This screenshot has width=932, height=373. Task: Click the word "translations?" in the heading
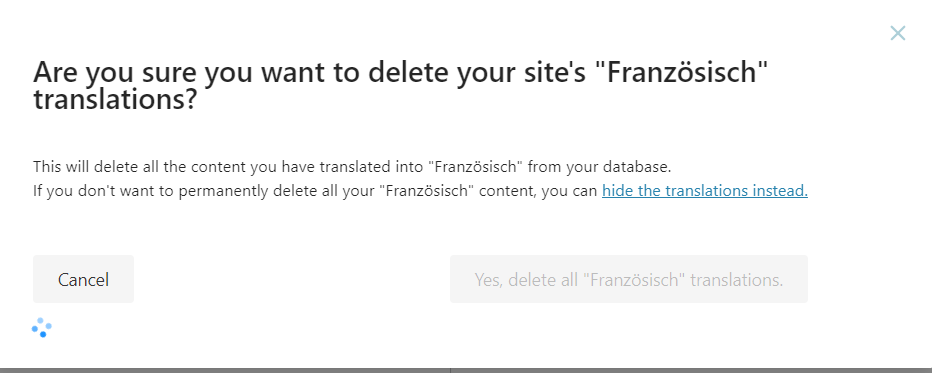[x=115, y=100]
